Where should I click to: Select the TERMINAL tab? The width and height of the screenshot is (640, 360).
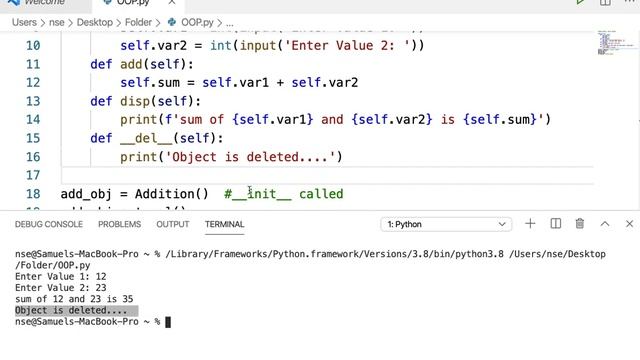pos(224,224)
